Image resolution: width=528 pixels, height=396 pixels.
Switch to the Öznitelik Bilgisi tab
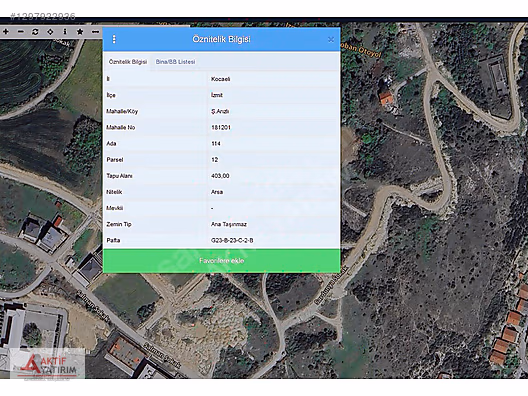click(128, 62)
